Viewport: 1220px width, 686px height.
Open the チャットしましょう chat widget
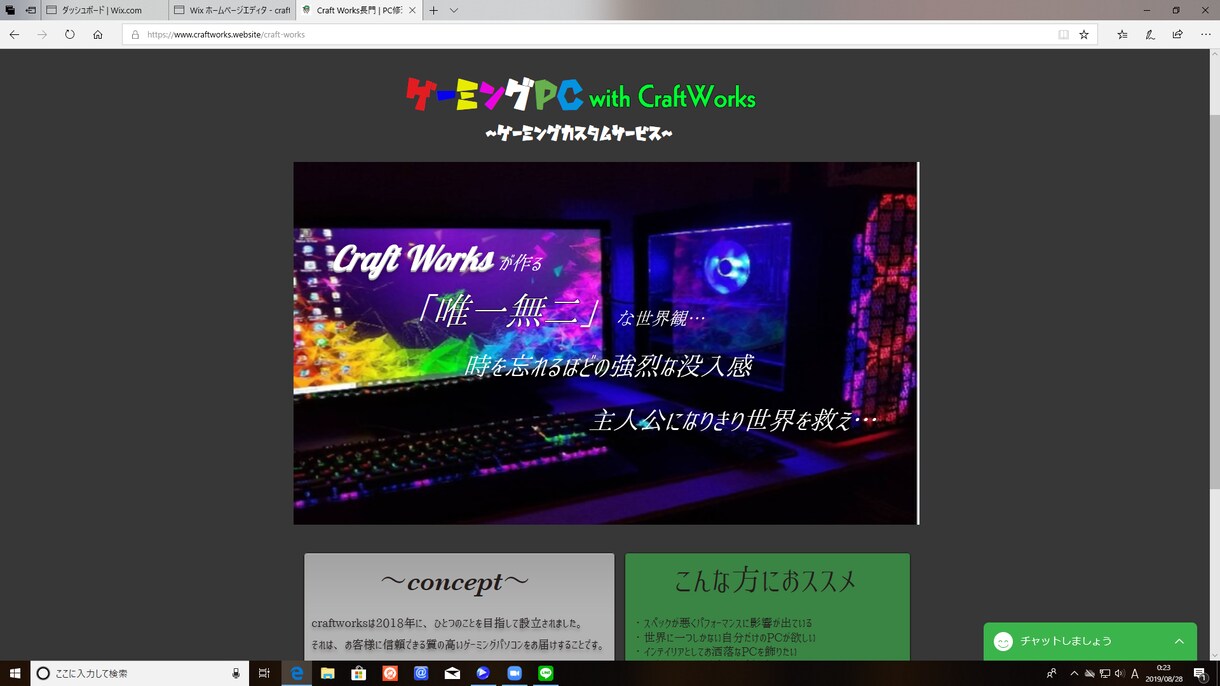tap(1090, 641)
